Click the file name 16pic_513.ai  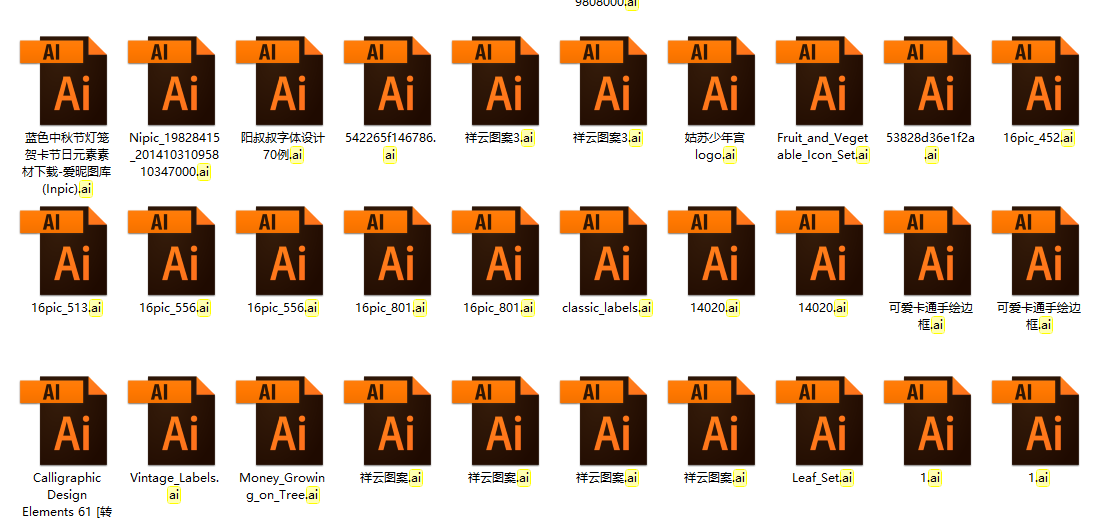[x=66, y=307]
